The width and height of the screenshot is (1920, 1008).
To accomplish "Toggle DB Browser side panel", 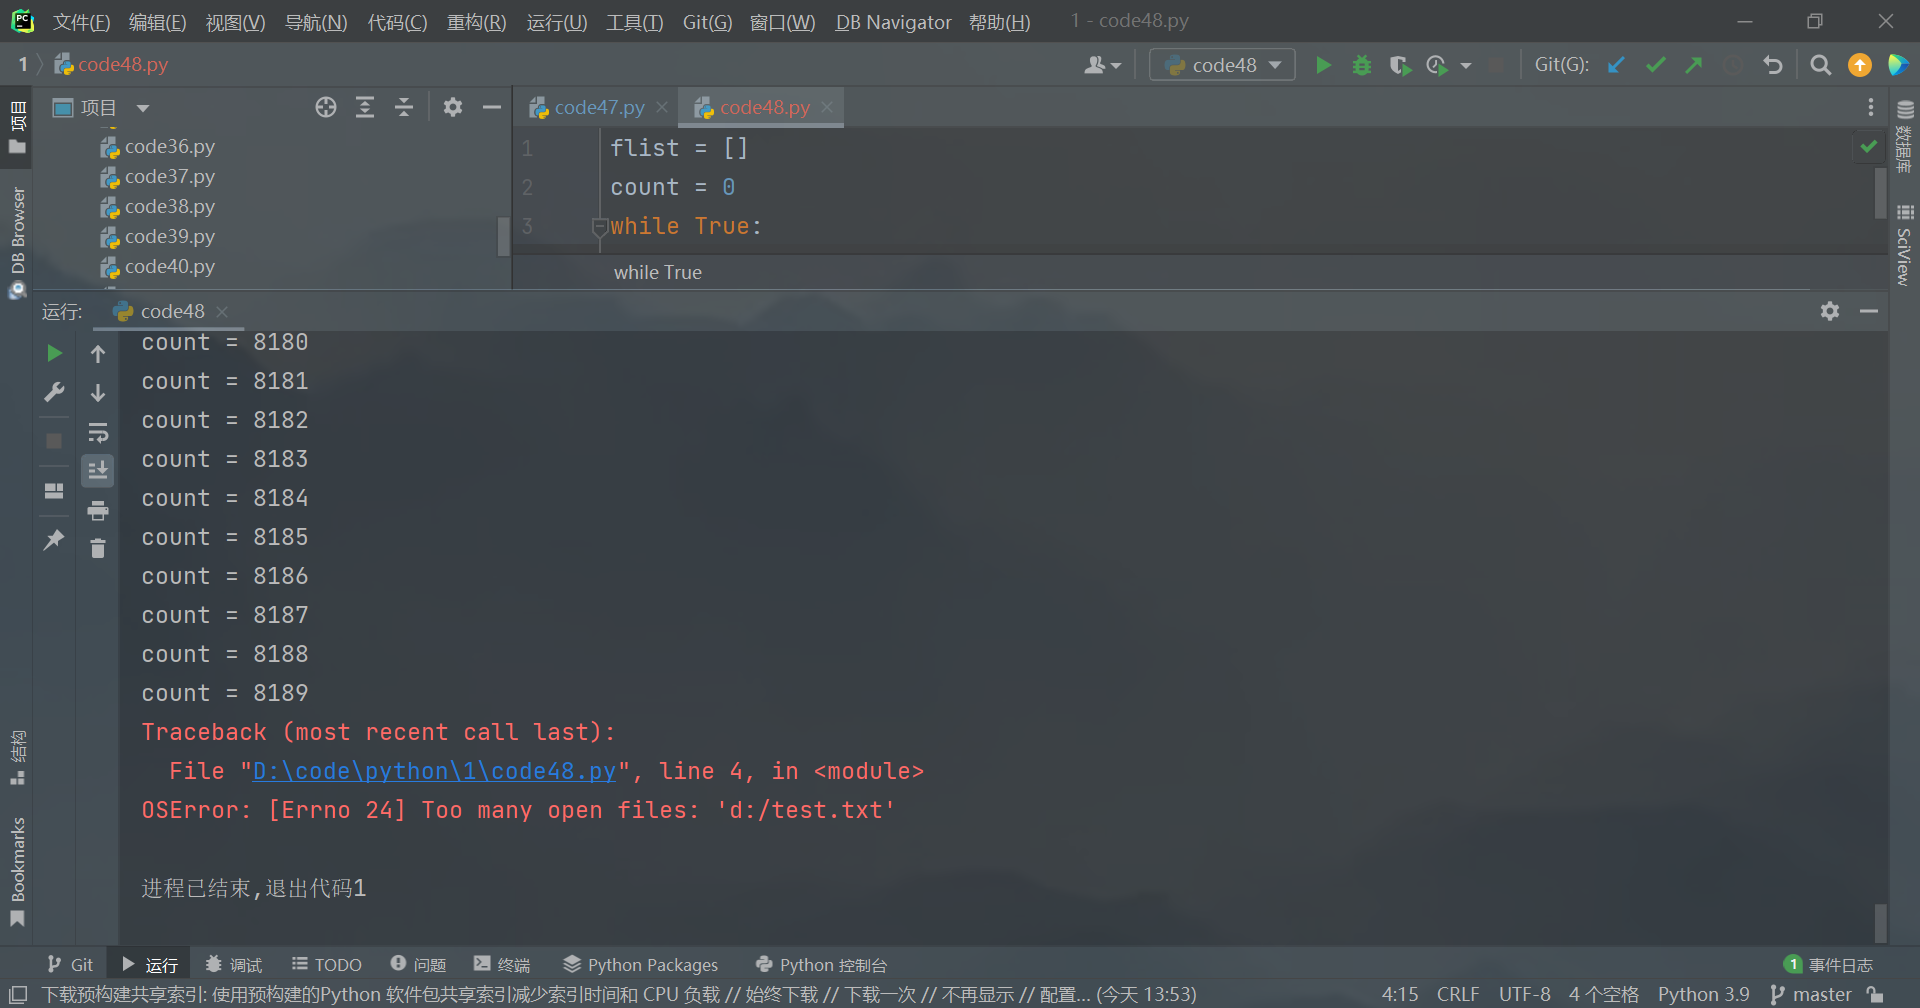I will click(18, 242).
